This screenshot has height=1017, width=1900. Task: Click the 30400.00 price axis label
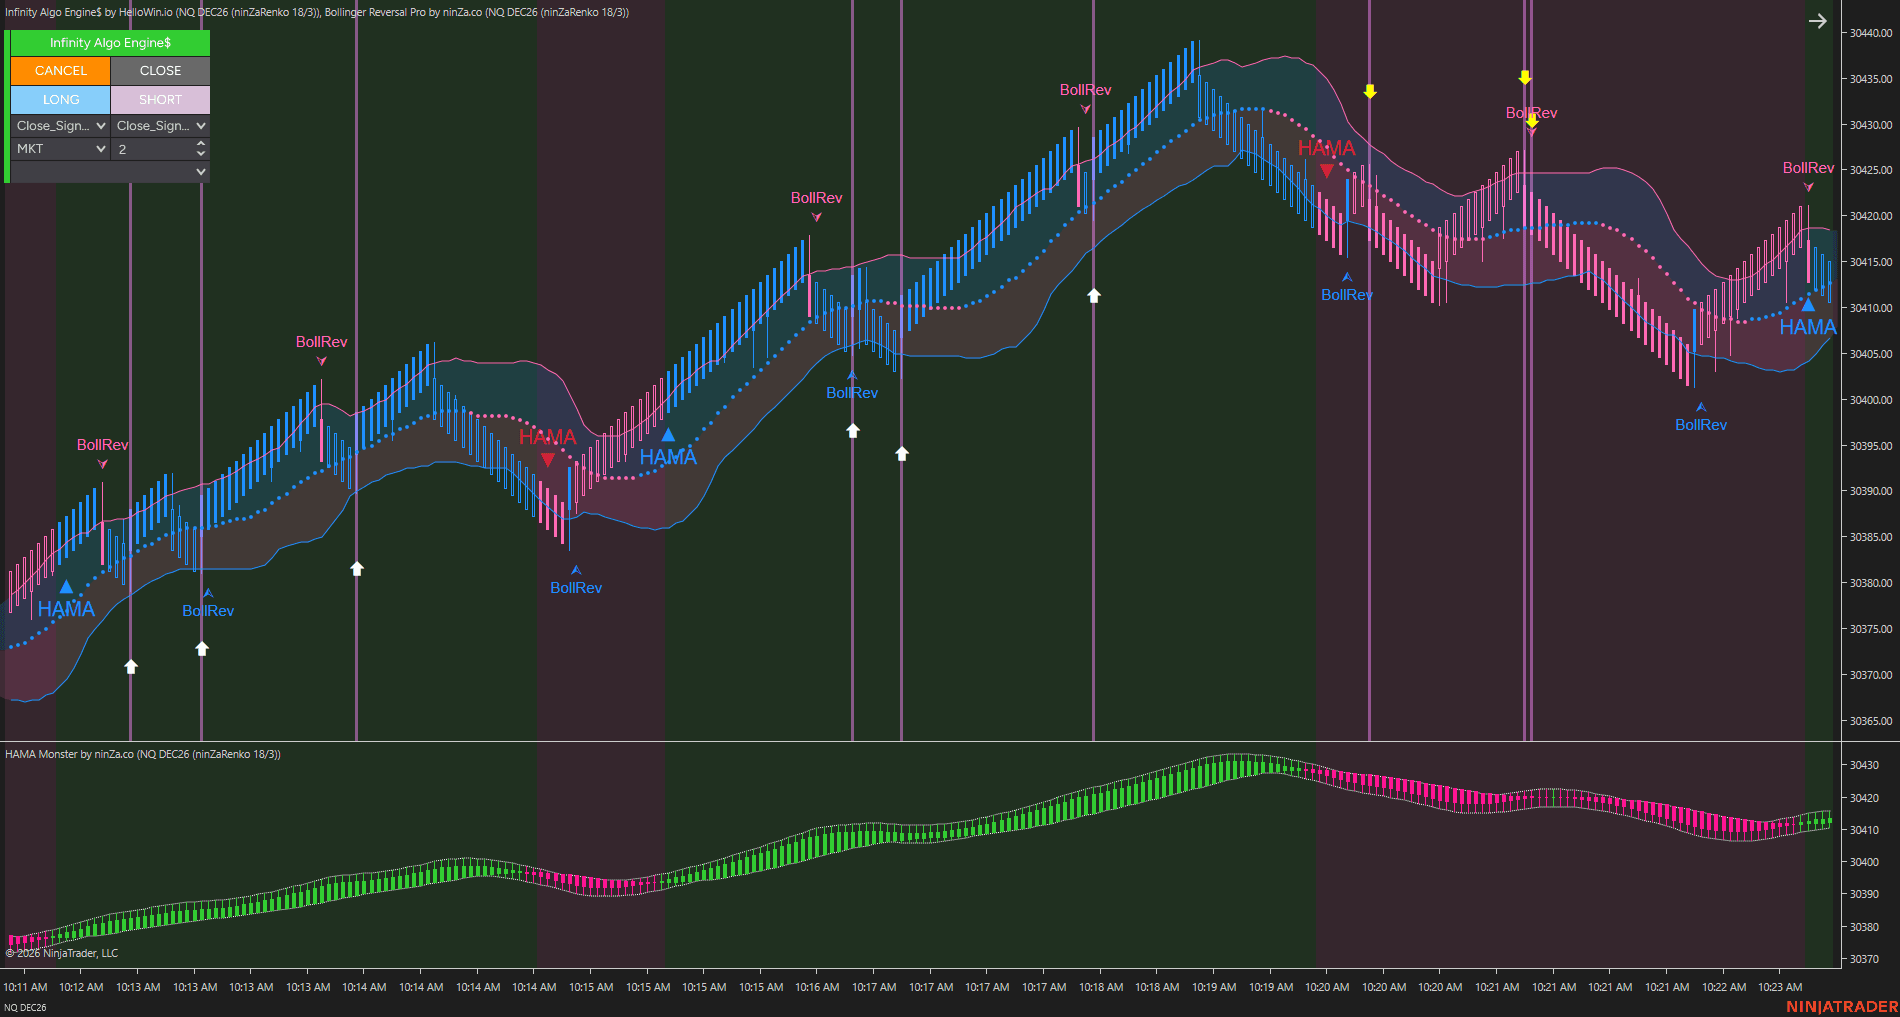click(1870, 400)
